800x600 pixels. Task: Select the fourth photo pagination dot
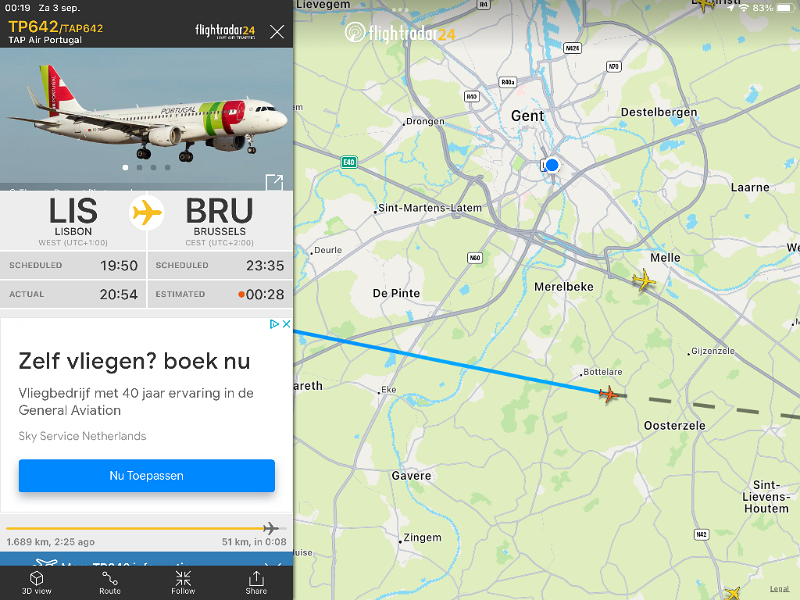(x=167, y=167)
